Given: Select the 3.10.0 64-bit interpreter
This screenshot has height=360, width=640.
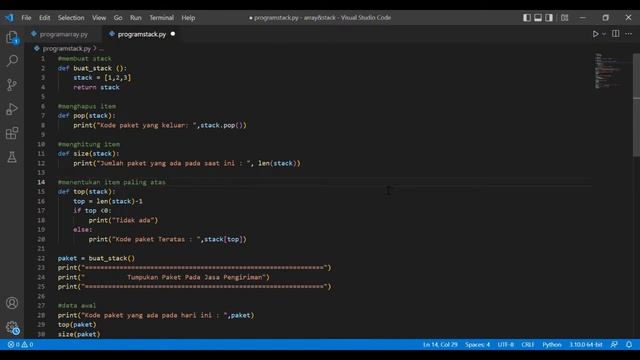Looking at the screenshot, I should (x=586, y=344).
